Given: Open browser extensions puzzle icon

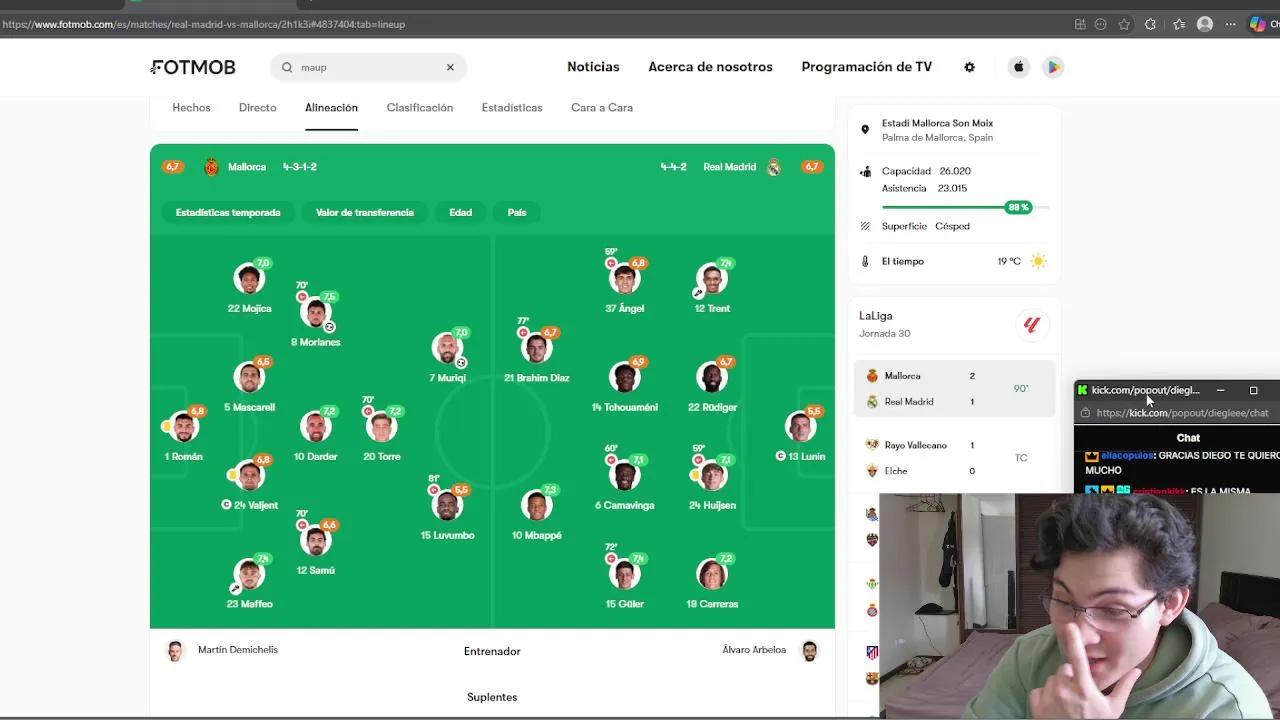Looking at the screenshot, I should point(1150,24).
